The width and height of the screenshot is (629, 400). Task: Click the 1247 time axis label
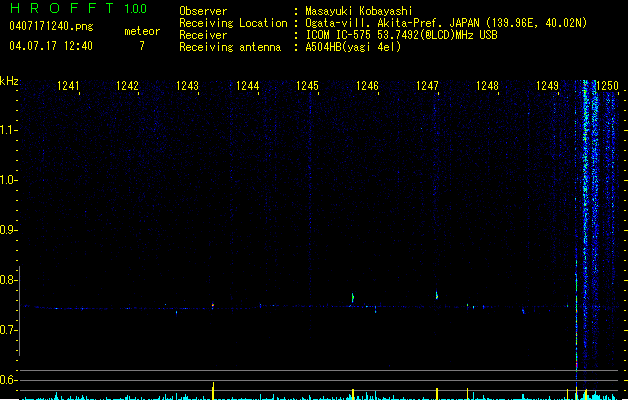coord(427,86)
